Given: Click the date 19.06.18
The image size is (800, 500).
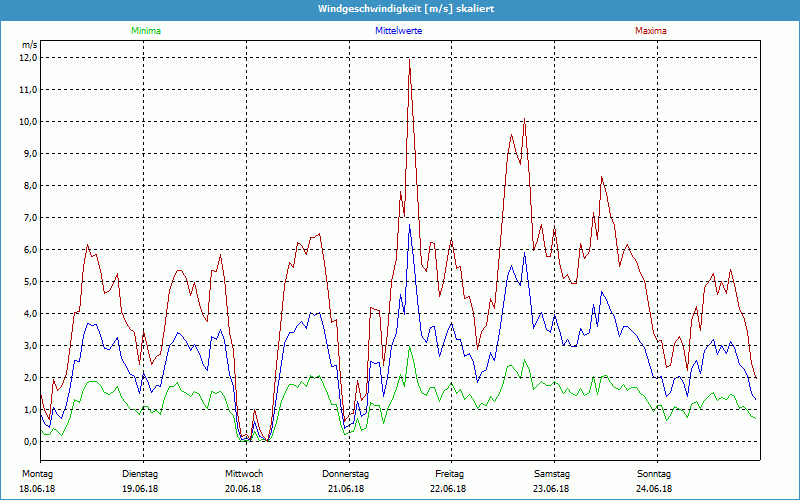Looking at the screenshot, I should click(140, 489).
